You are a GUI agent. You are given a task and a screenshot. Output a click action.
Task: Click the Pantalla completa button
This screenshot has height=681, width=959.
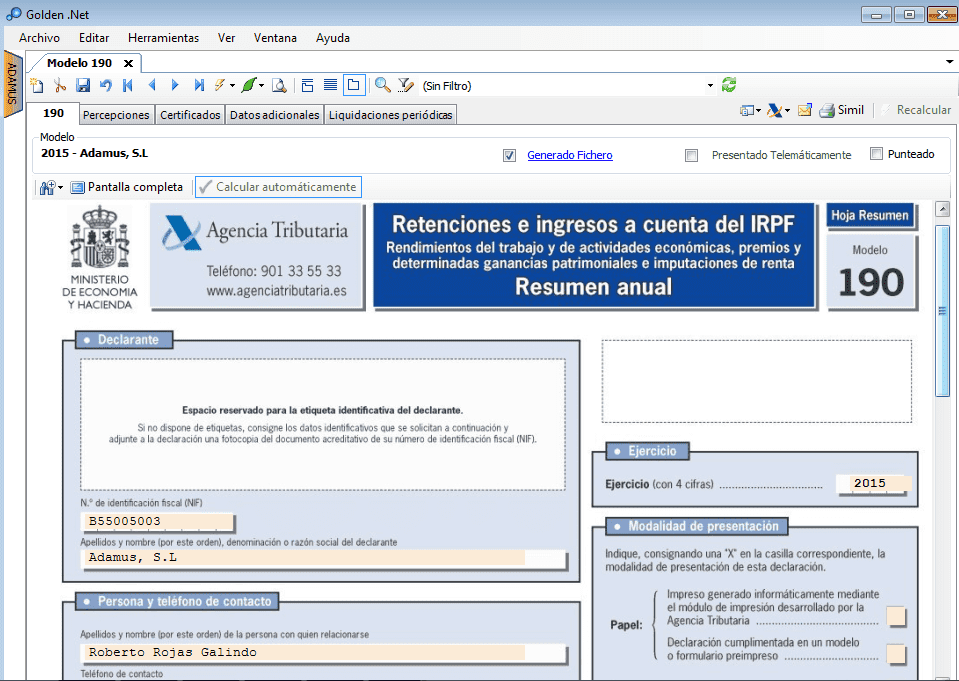pos(127,187)
